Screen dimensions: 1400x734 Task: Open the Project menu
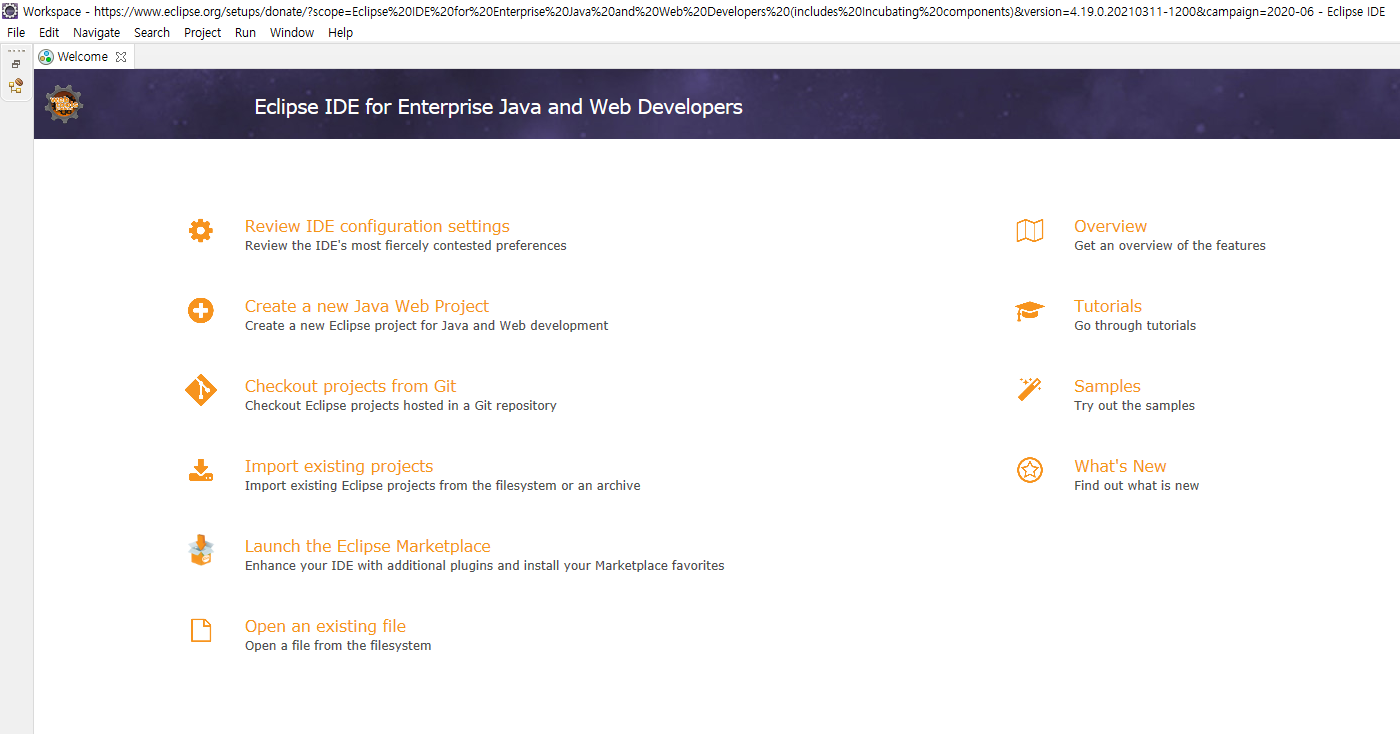click(x=203, y=32)
